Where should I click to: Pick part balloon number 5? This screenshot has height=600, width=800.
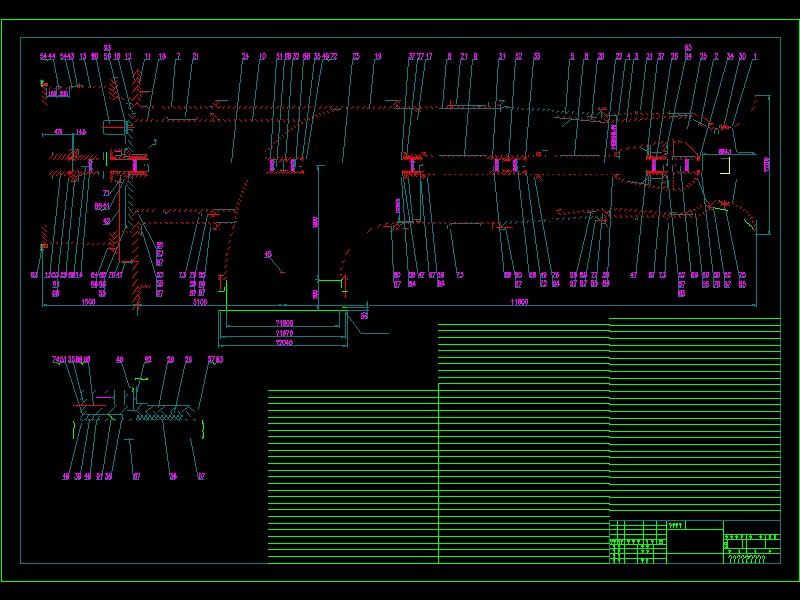572,56
